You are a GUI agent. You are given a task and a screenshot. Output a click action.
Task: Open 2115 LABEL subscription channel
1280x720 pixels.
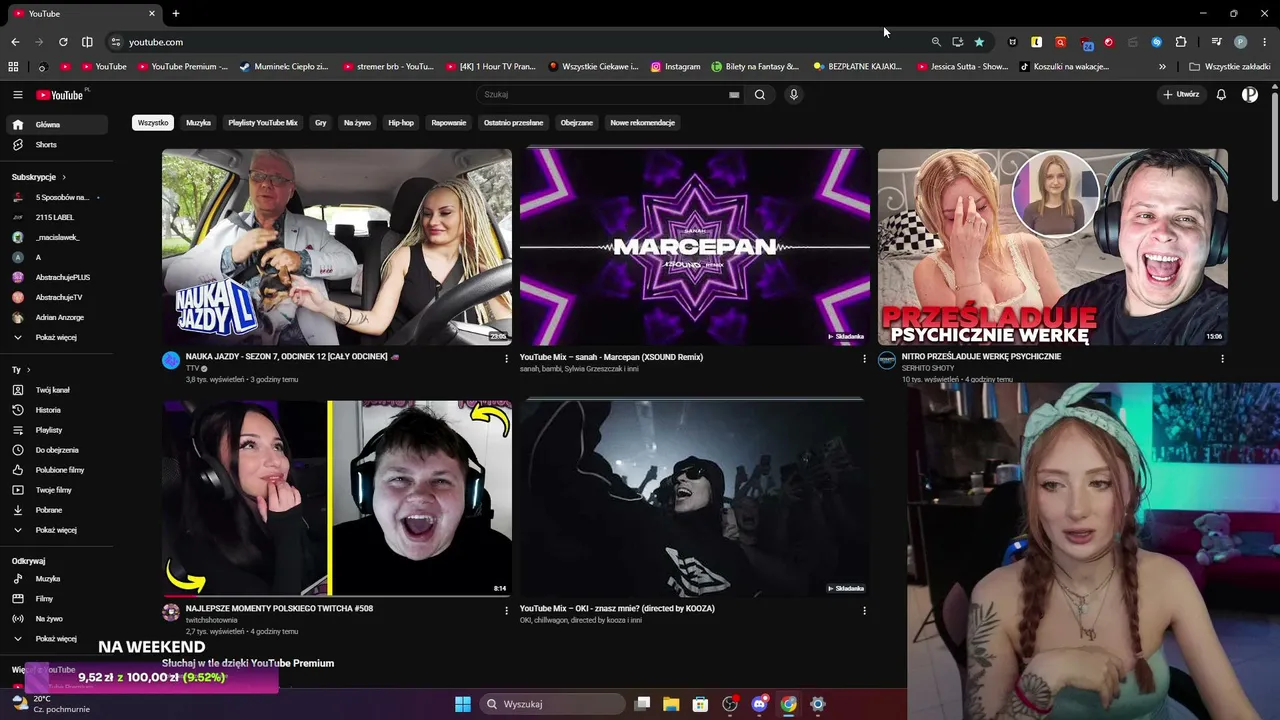pos(55,218)
